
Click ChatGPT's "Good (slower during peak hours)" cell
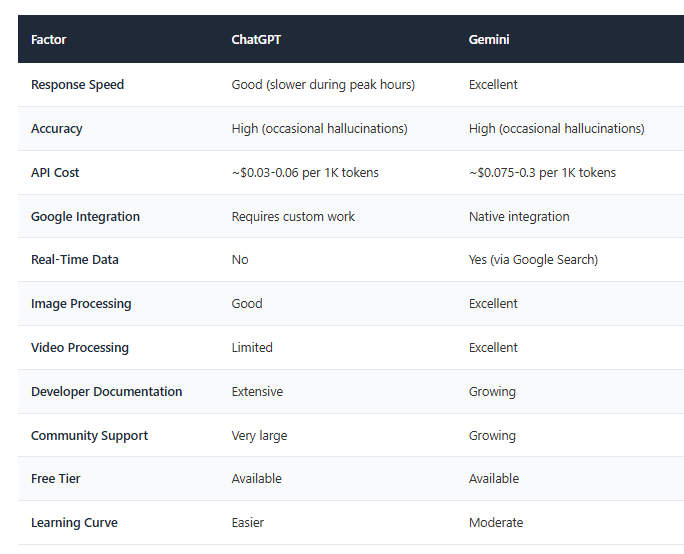[x=323, y=85]
